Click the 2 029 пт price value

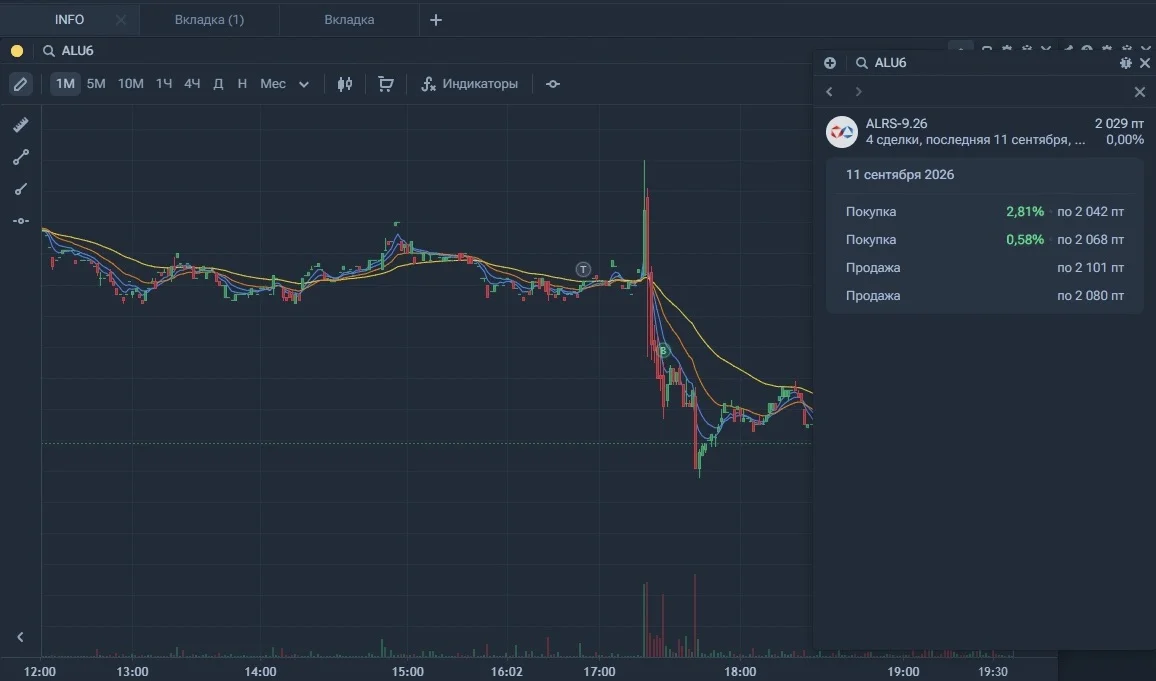coord(1119,124)
